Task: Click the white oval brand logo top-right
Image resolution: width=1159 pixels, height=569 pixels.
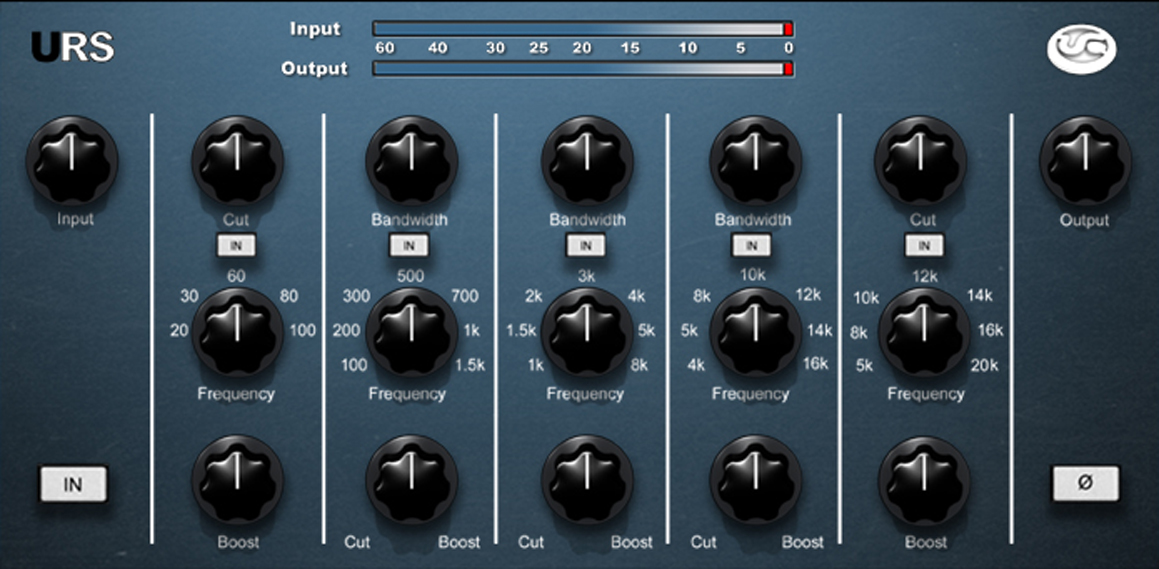Action: click(x=1083, y=48)
